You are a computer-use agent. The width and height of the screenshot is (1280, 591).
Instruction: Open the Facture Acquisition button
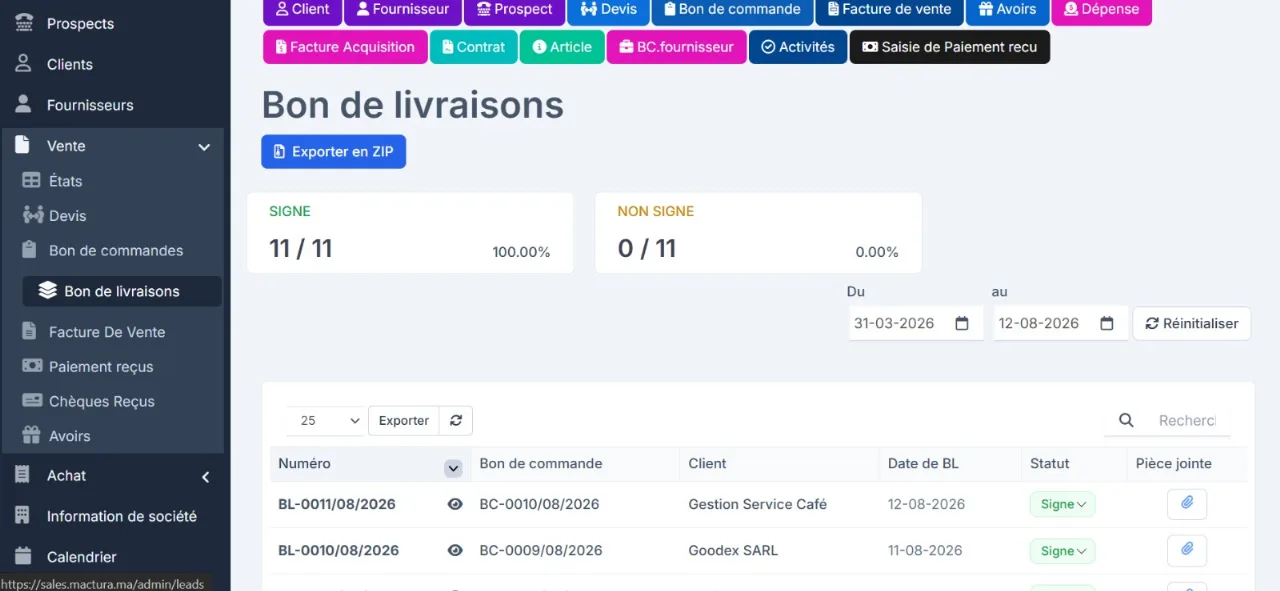click(x=345, y=47)
